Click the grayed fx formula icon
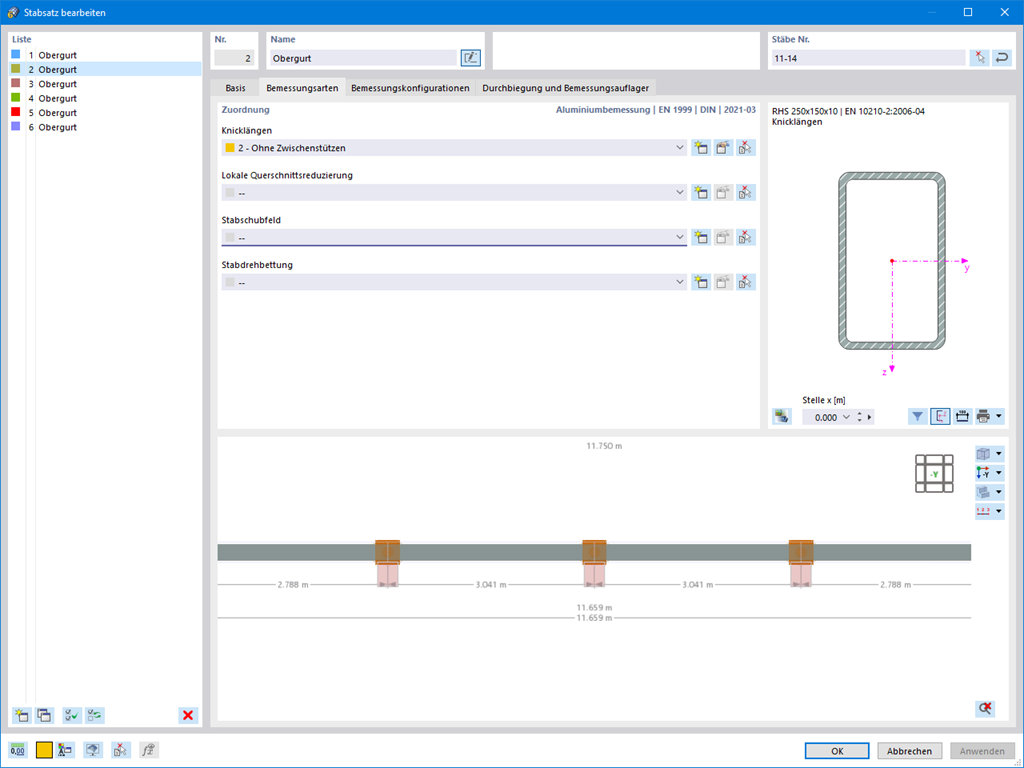This screenshot has width=1024, height=768. pyautogui.click(x=149, y=750)
